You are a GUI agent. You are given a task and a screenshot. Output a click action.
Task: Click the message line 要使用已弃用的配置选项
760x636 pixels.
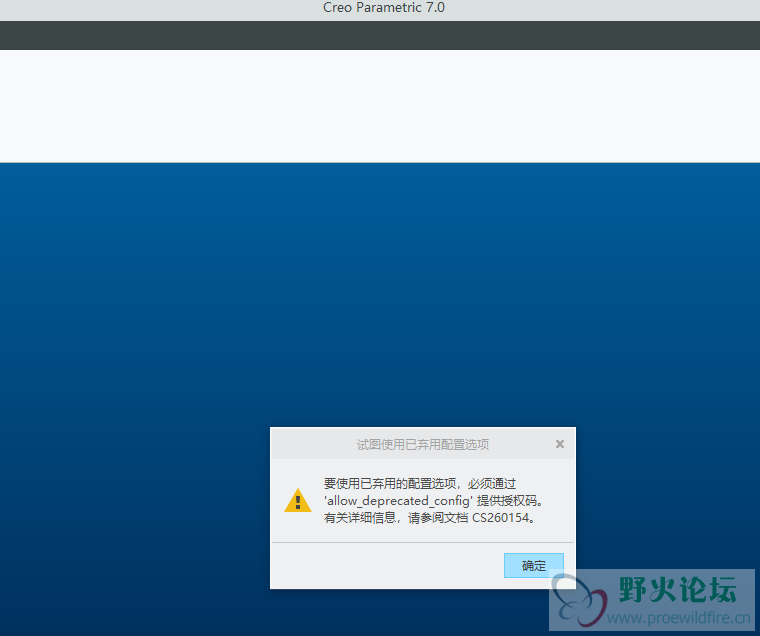(420, 484)
